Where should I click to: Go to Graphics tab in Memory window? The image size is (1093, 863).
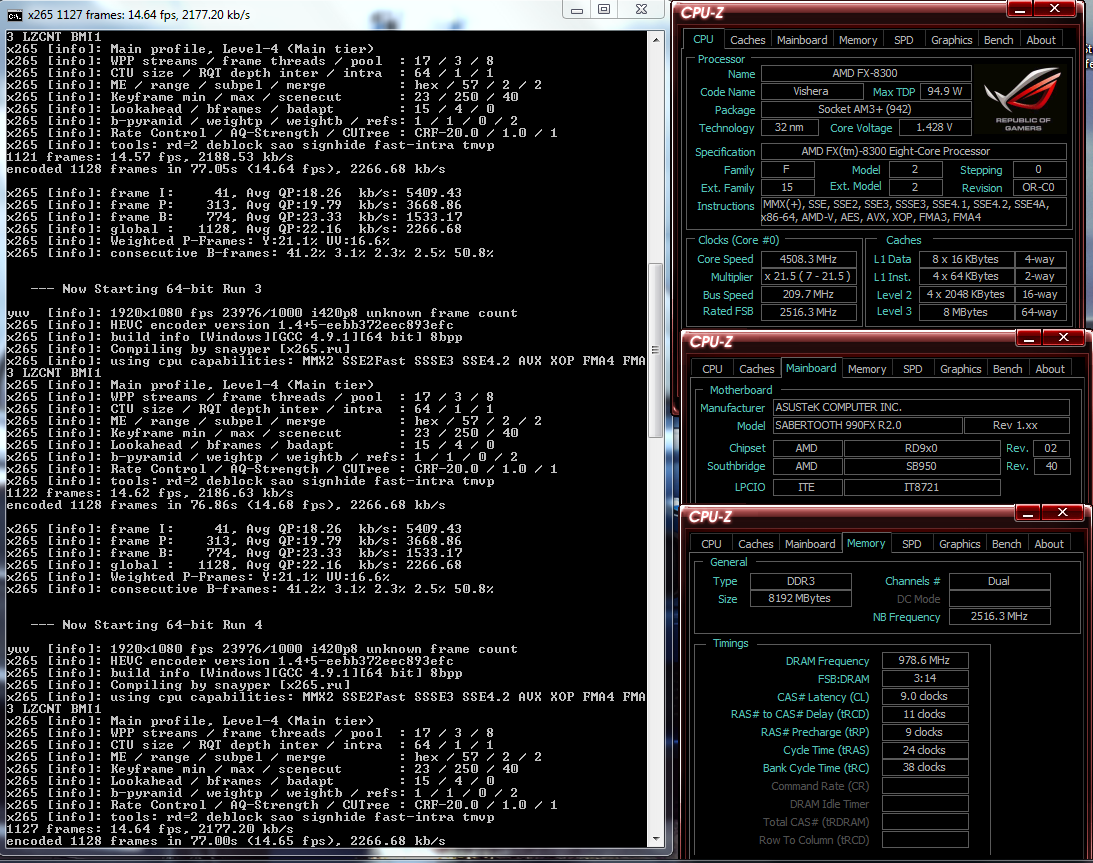[960, 544]
